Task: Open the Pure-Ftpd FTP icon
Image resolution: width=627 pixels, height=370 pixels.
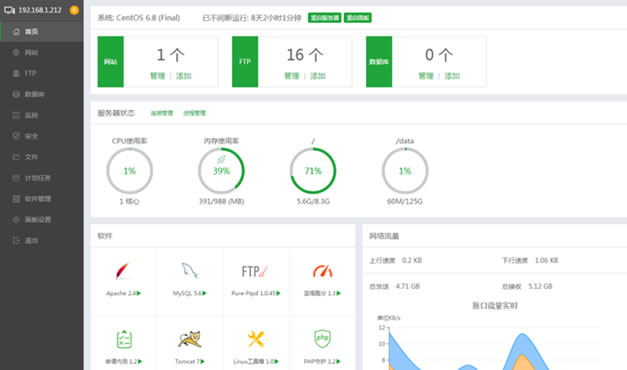Action: 255,271
